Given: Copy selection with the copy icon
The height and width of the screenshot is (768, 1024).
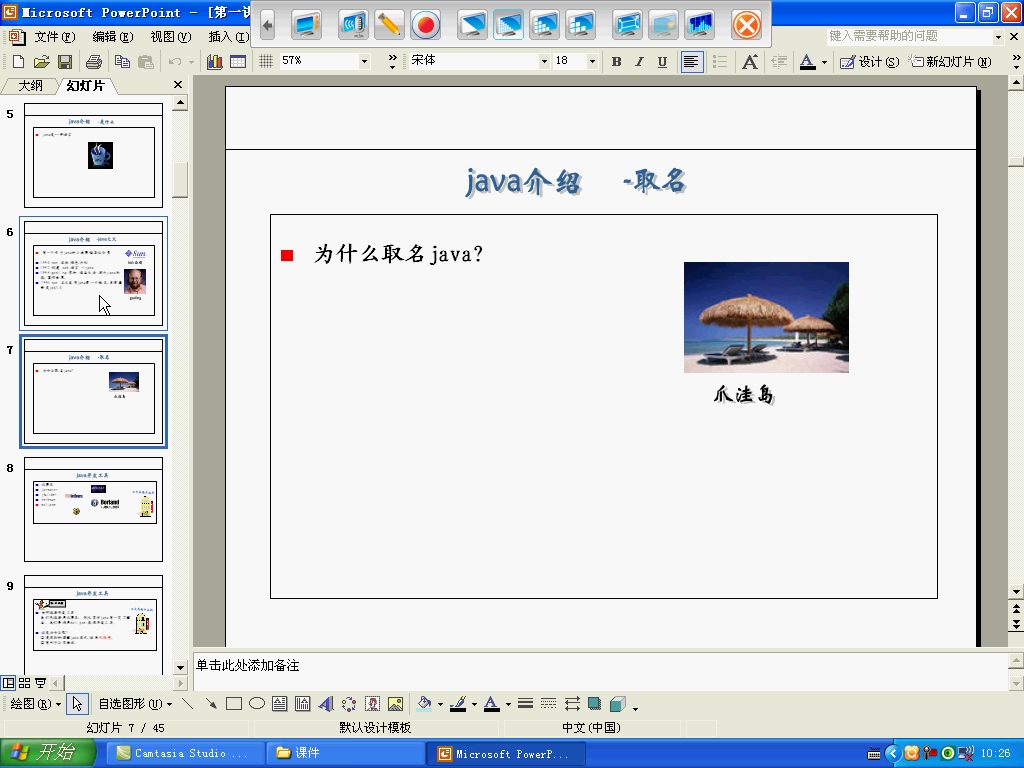Looking at the screenshot, I should click(122, 62).
